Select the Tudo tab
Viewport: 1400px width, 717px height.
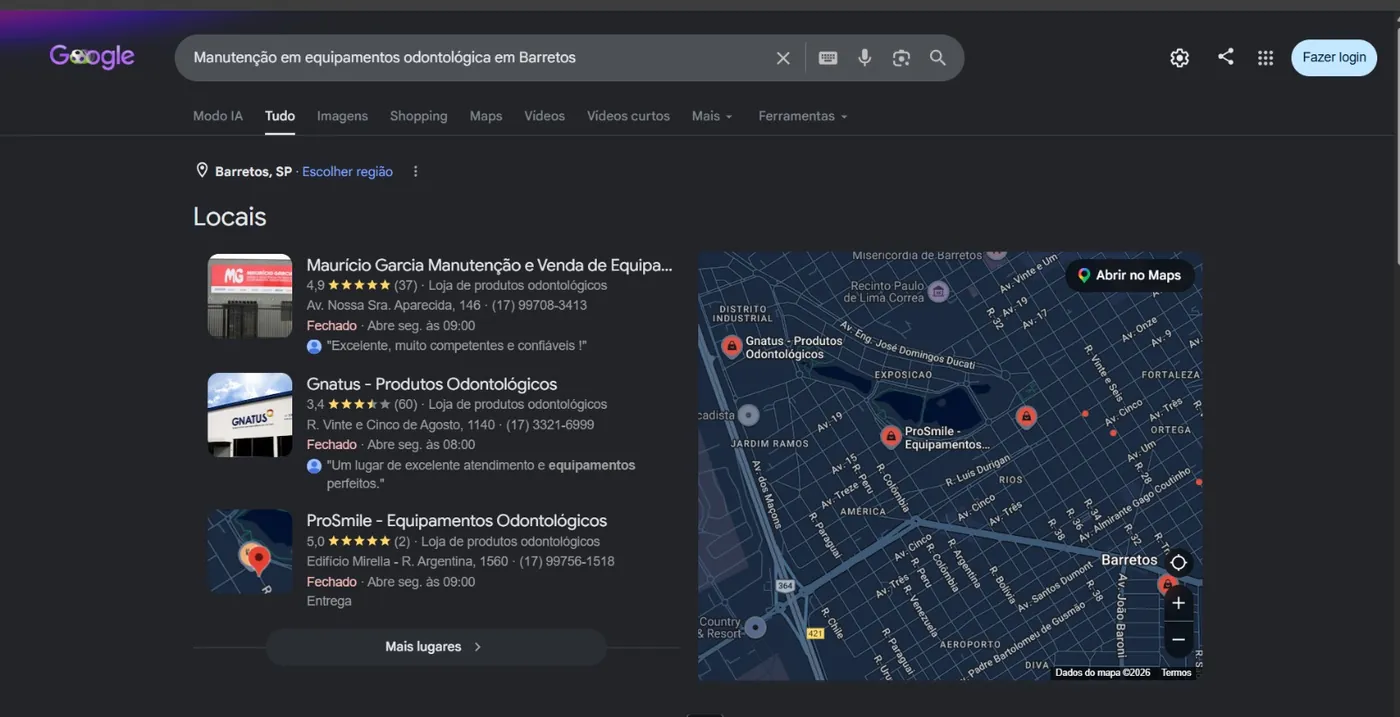280,116
